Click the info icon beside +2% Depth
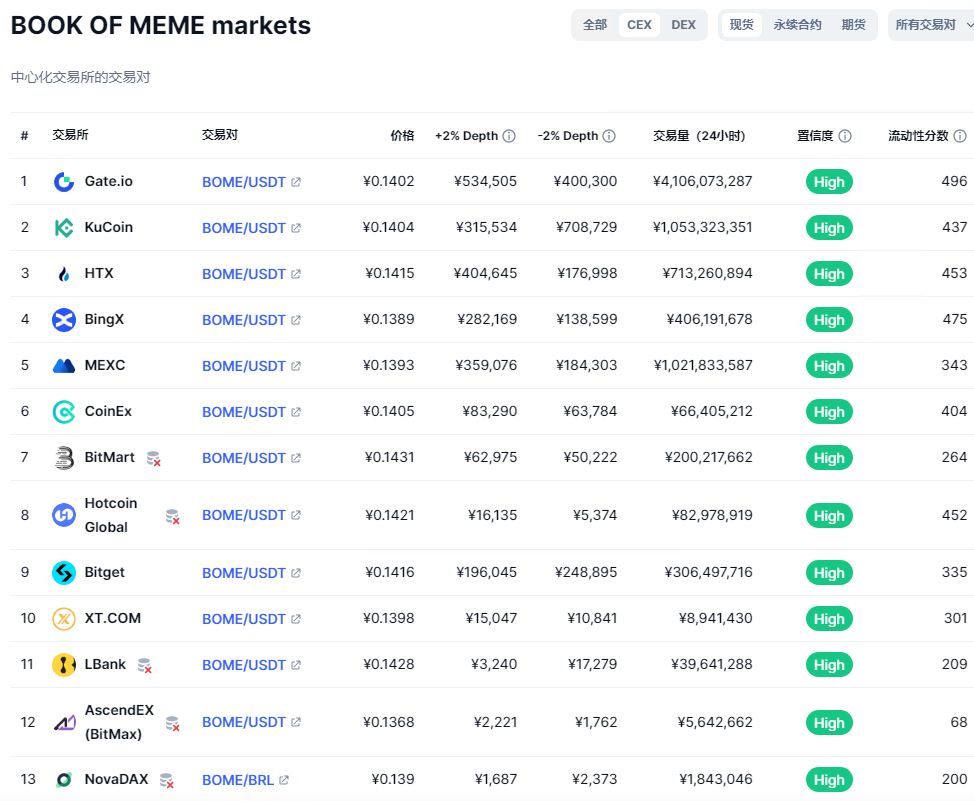Screen dimensions: 974x801 (x=509, y=136)
